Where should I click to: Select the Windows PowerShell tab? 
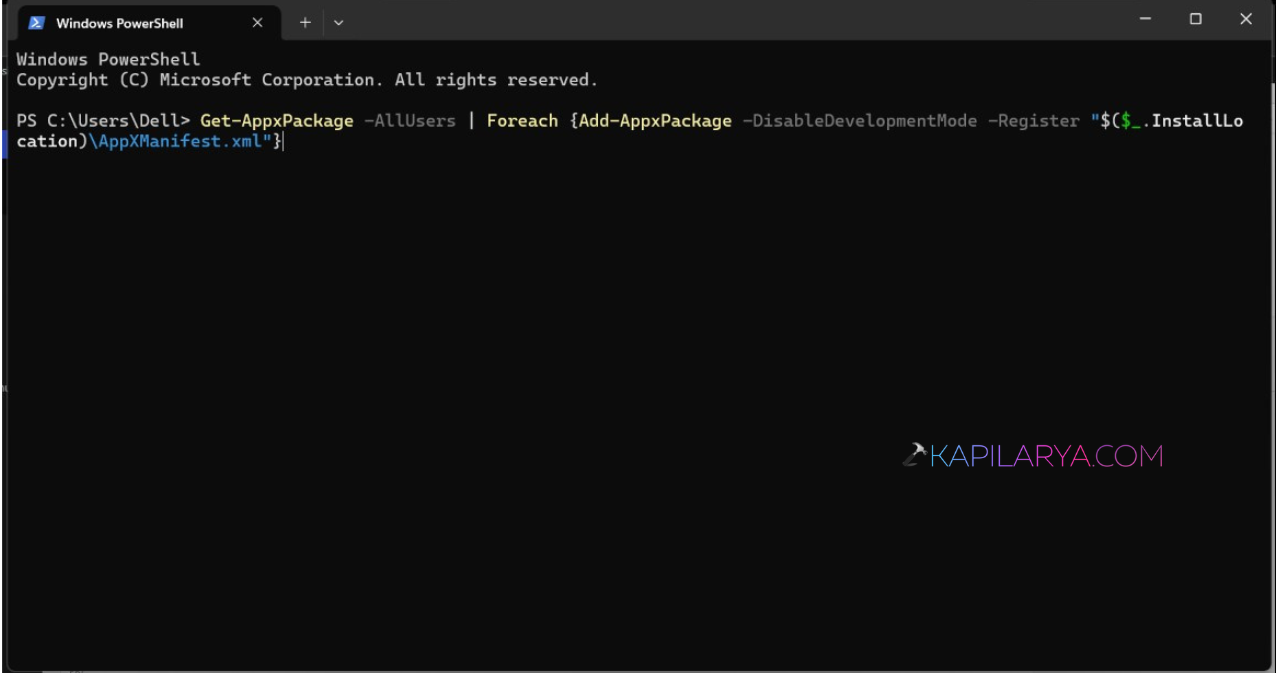point(149,23)
